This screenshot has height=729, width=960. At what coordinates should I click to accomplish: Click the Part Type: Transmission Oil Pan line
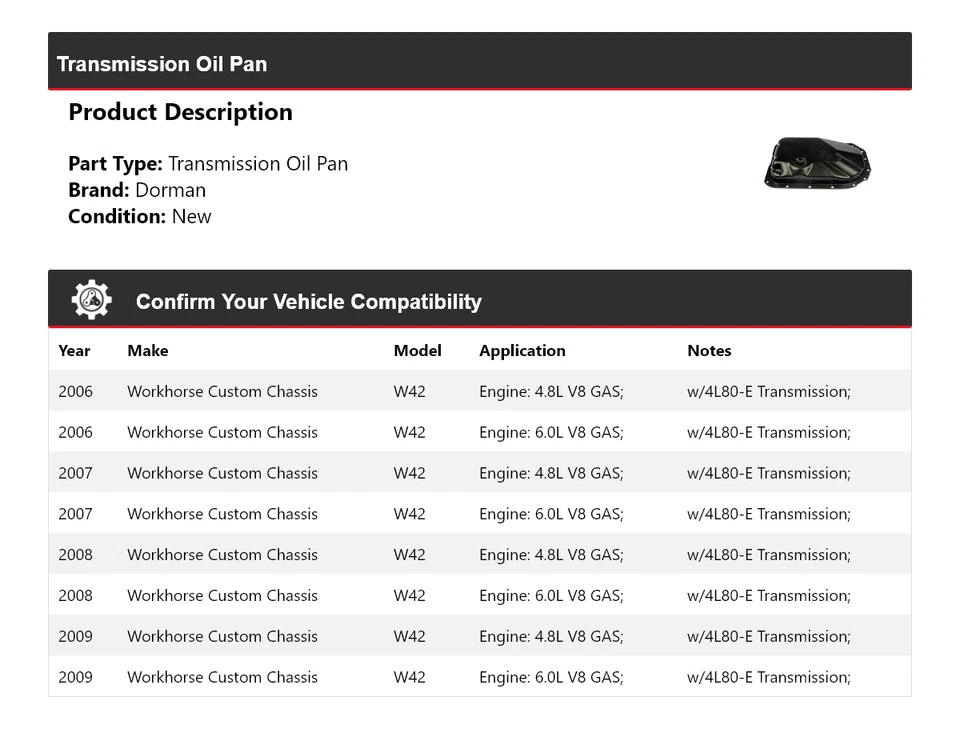point(208,164)
